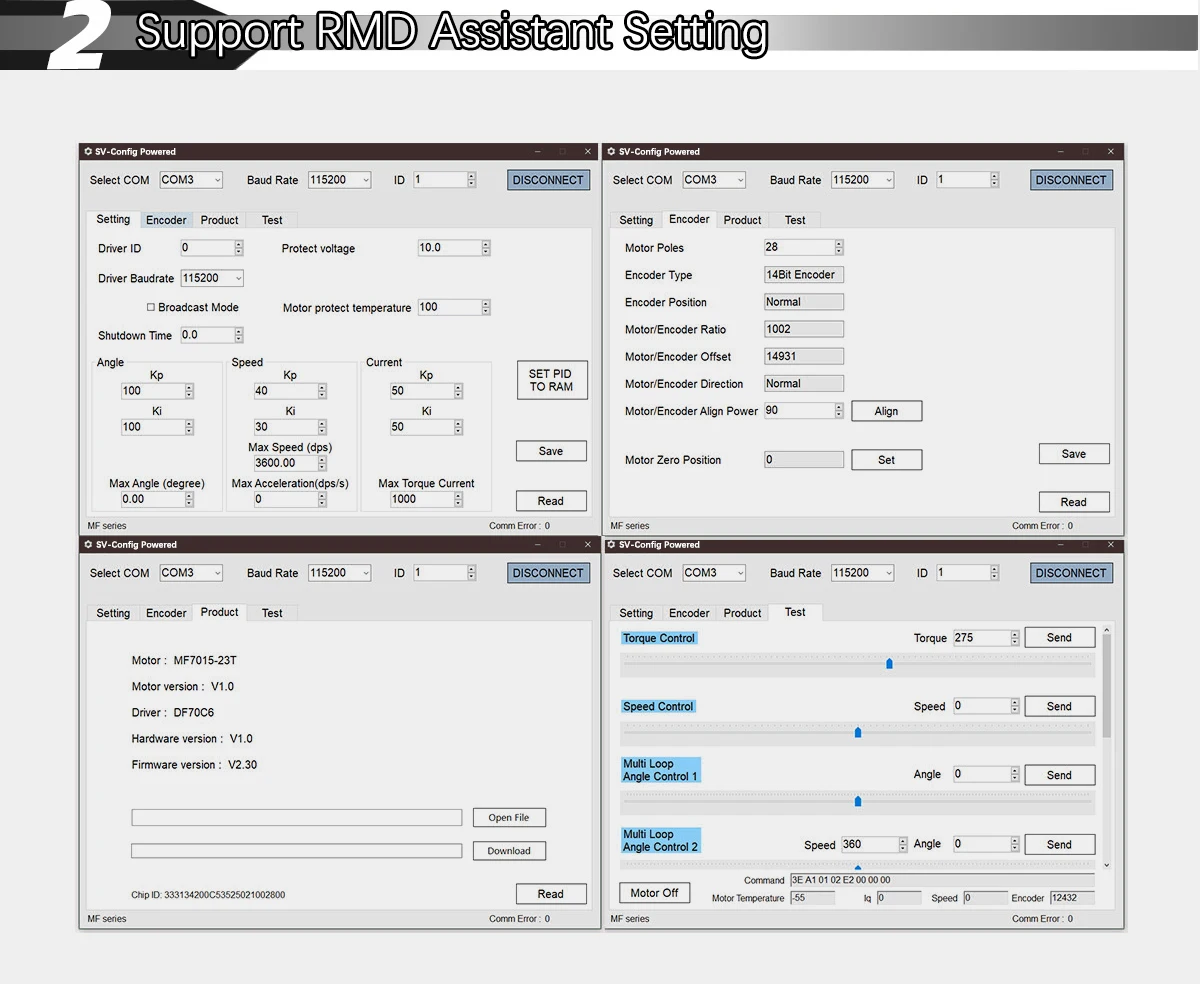Click the Motor protect temperature stepper
The width and height of the screenshot is (1200, 984).
[486, 308]
